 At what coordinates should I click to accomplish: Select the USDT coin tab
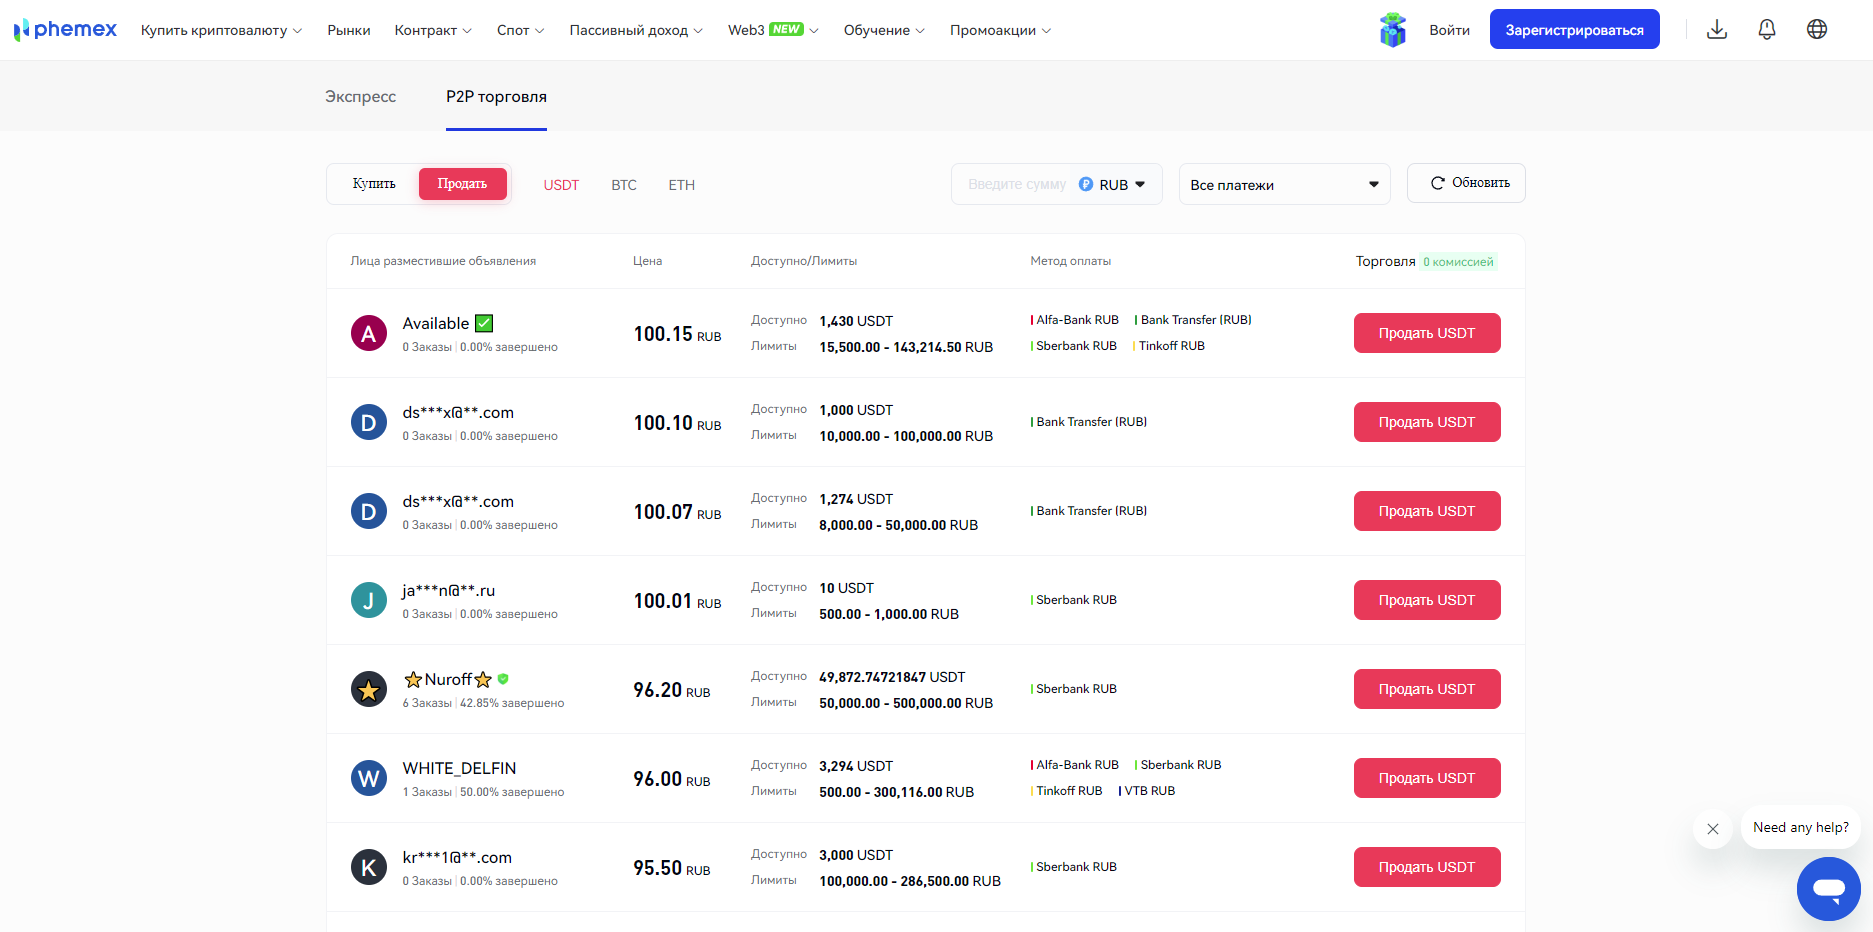click(x=561, y=185)
